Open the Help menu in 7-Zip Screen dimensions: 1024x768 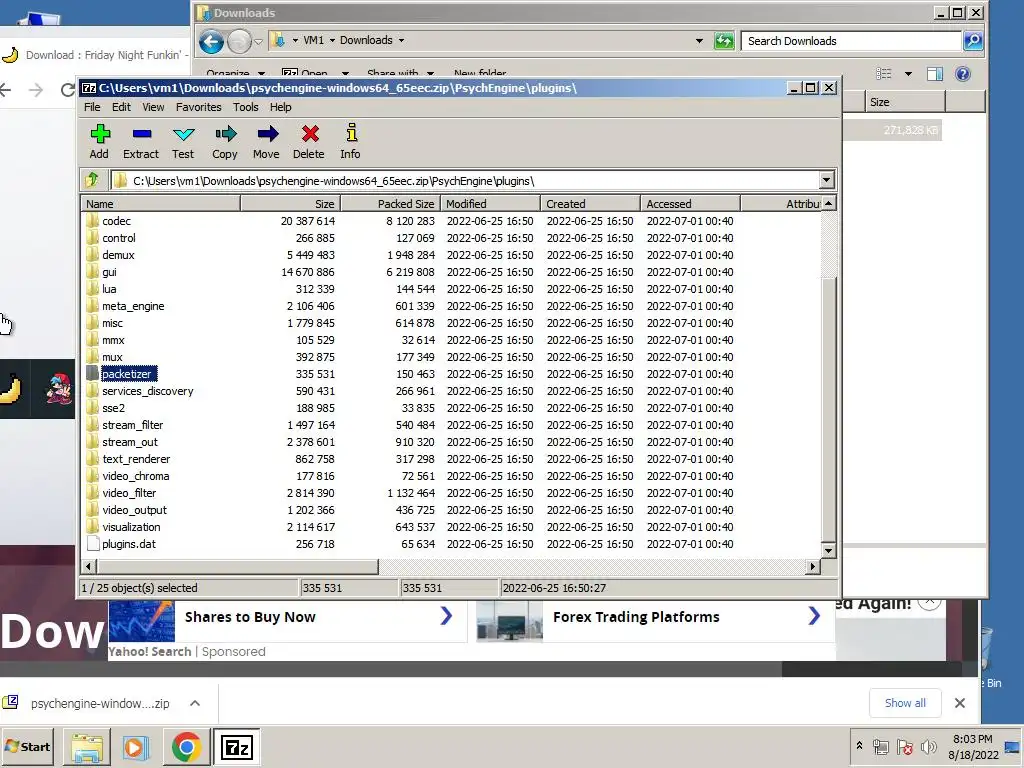pos(281,107)
